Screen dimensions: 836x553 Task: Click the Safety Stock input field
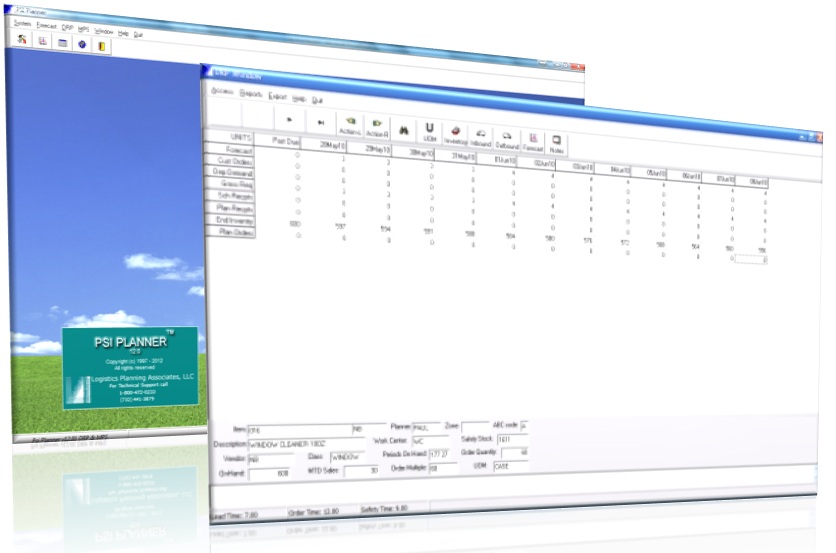tap(512, 439)
